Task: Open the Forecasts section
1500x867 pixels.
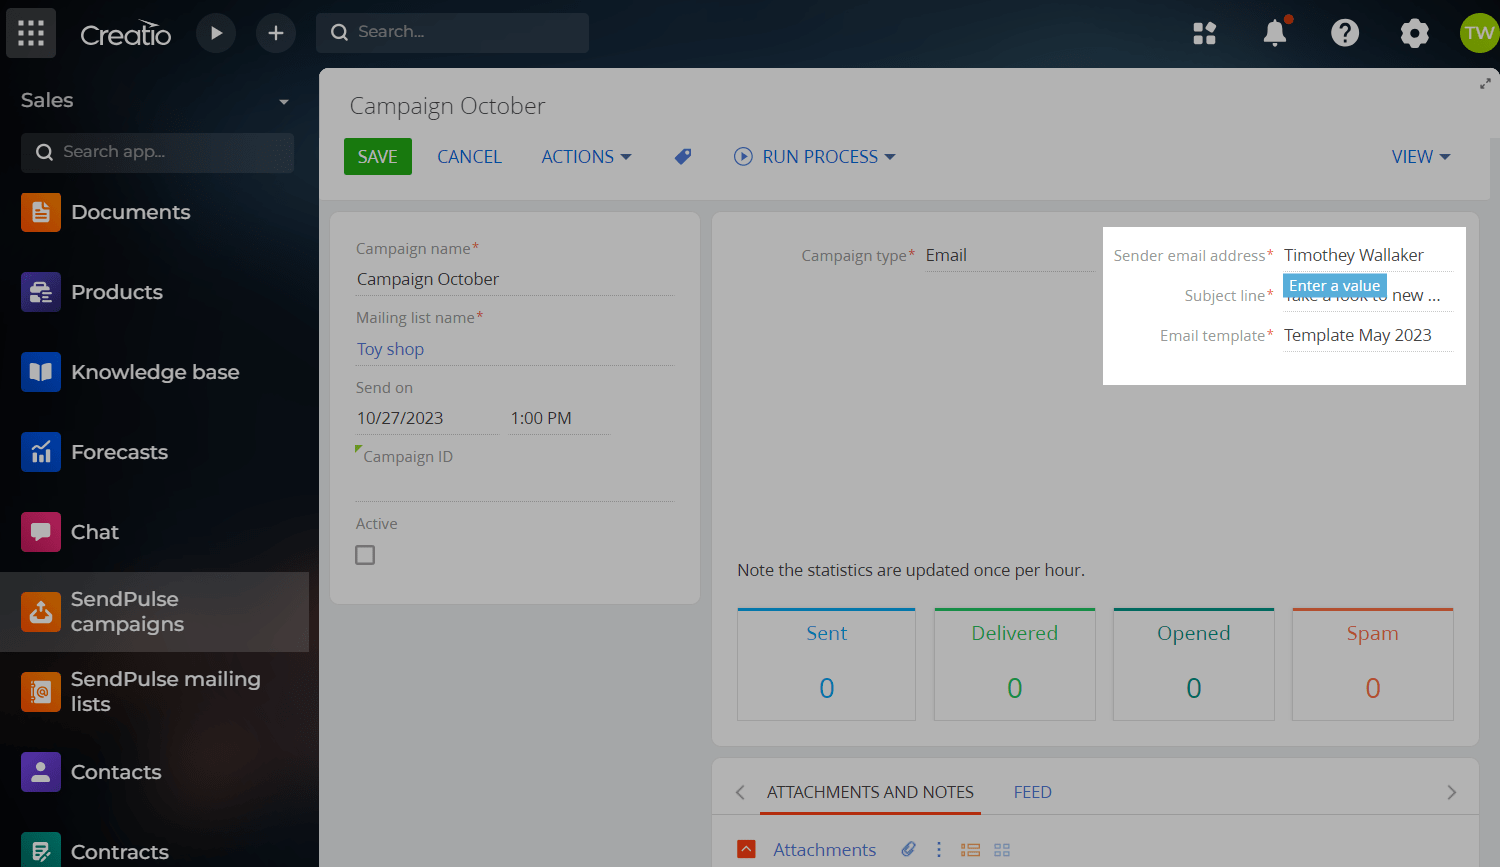Action: [x=155, y=452]
